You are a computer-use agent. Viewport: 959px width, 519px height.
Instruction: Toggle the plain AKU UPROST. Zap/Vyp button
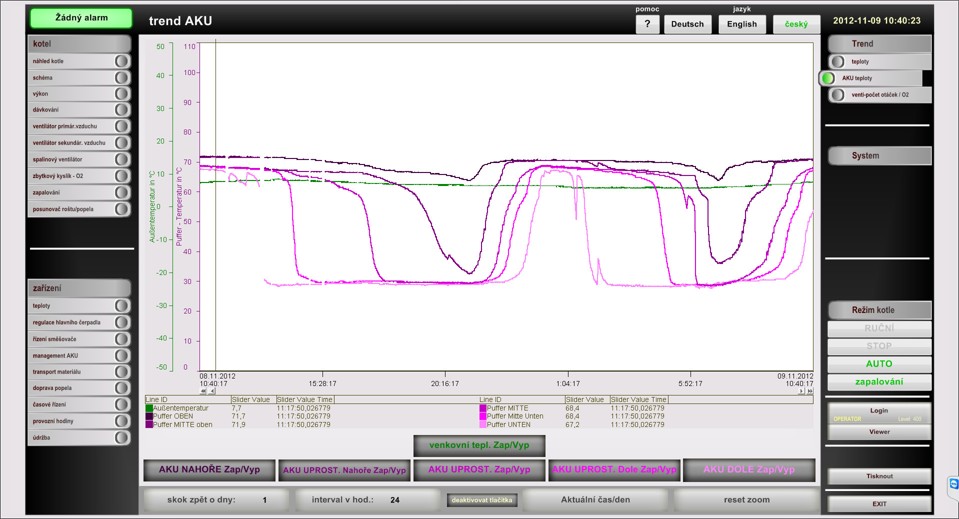(x=480, y=469)
